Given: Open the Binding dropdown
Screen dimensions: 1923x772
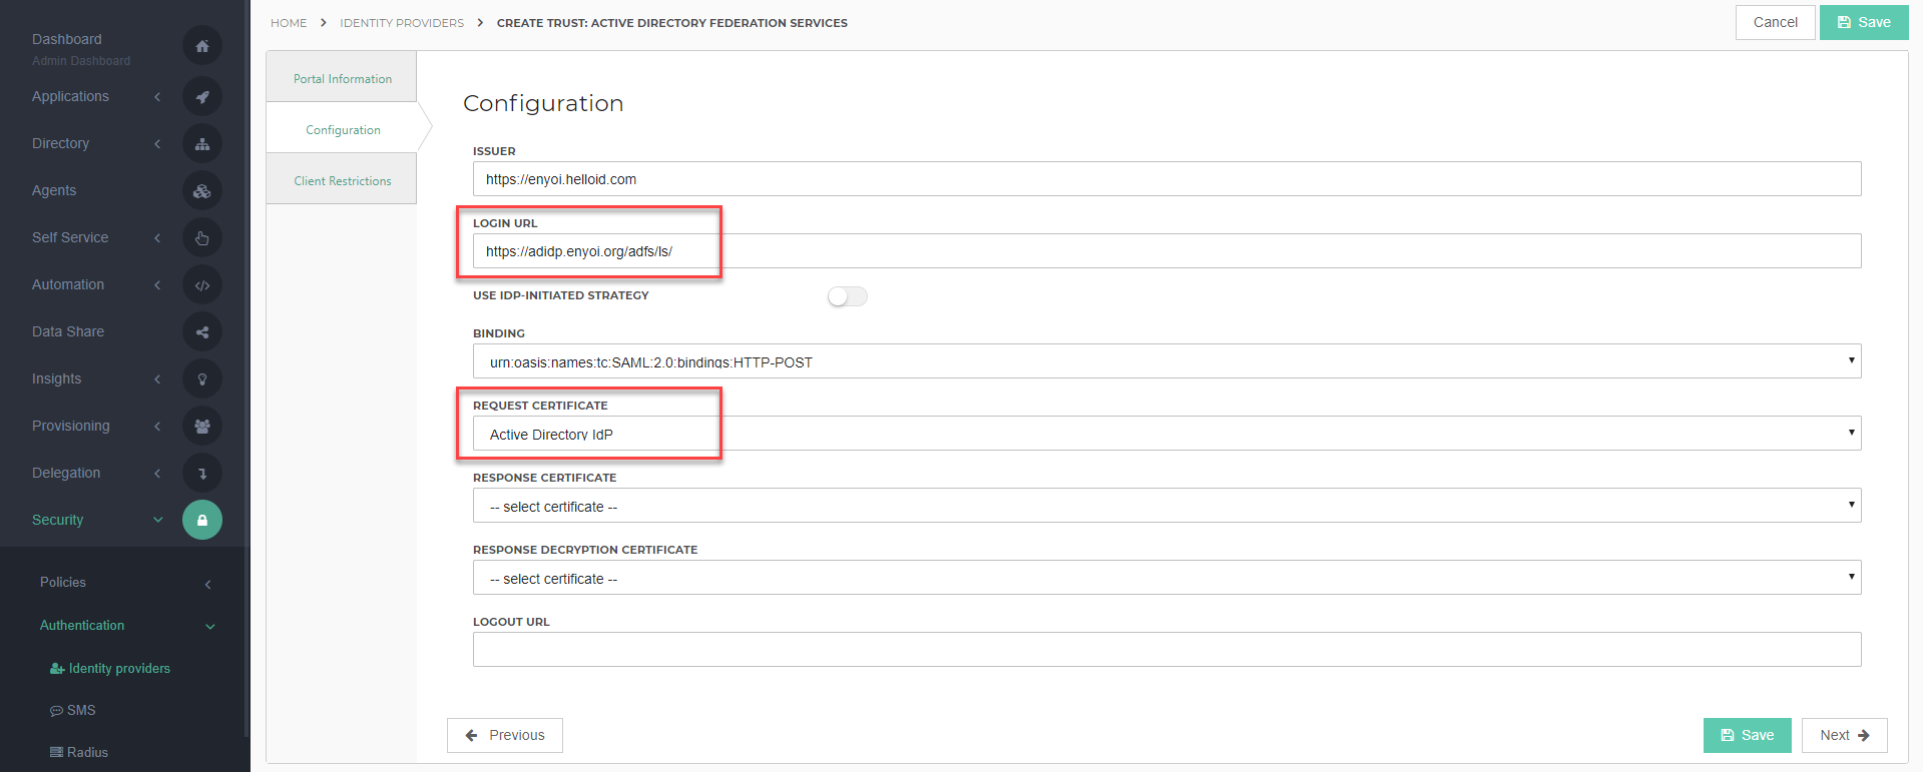Looking at the screenshot, I should [x=1166, y=361].
